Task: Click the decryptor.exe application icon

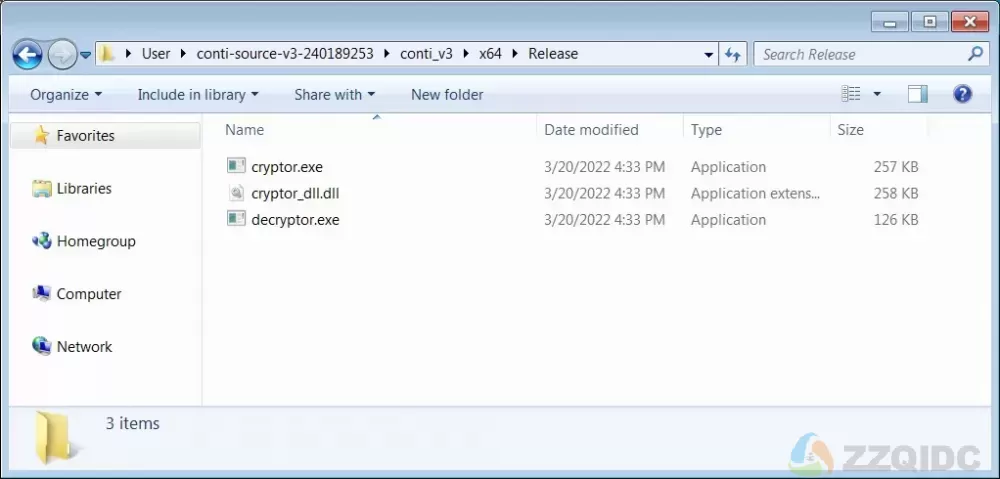Action: tap(236, 219)
